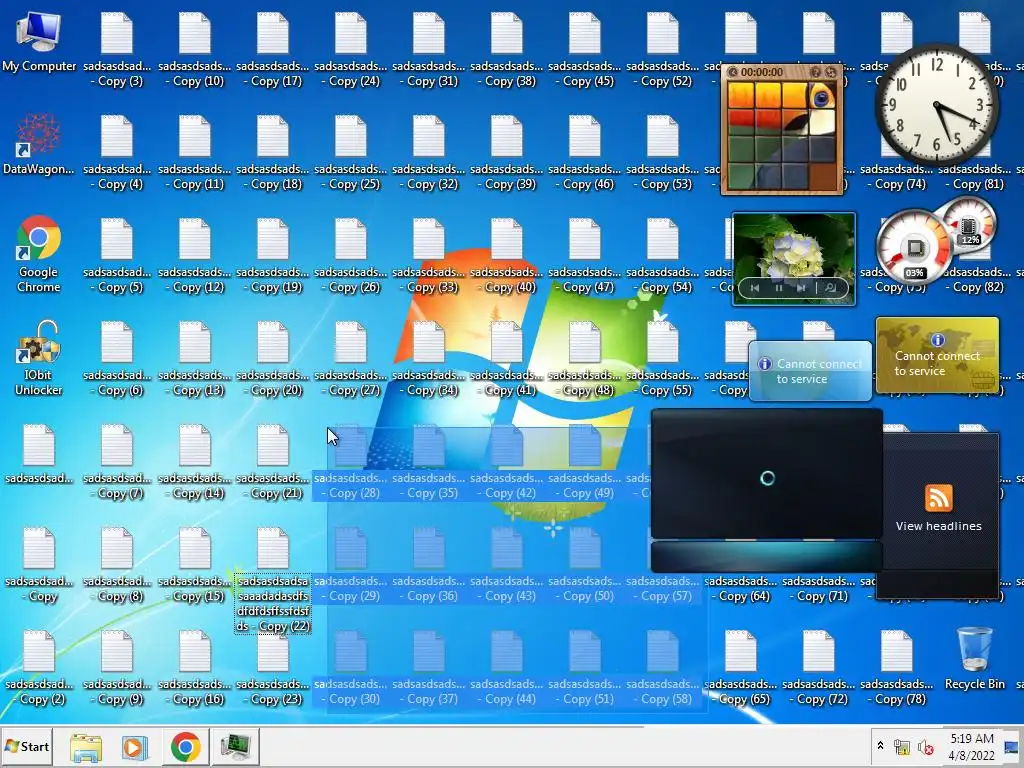Open Chrome from the taskbar
The height and width of the screenshot is (768, 1024).
(x=185, y=746)
